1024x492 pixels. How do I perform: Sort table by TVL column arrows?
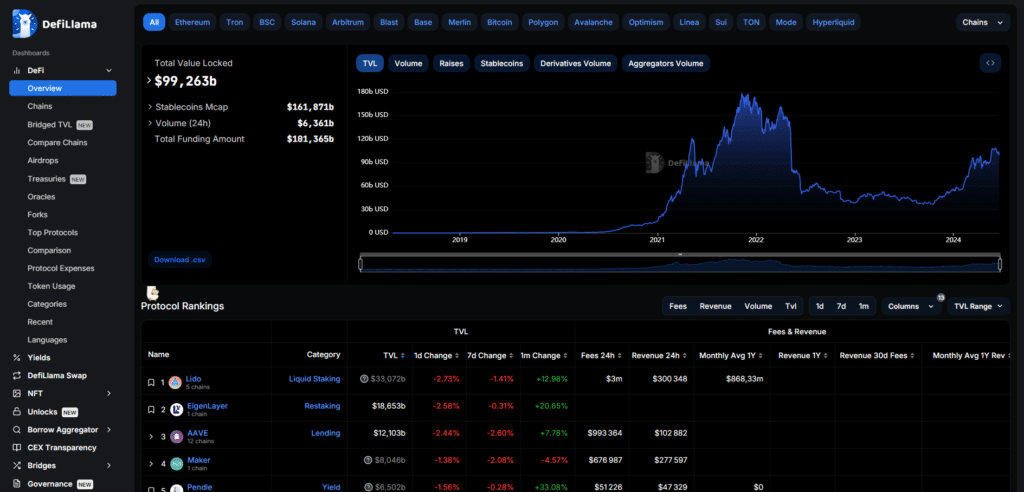(403, 356)
